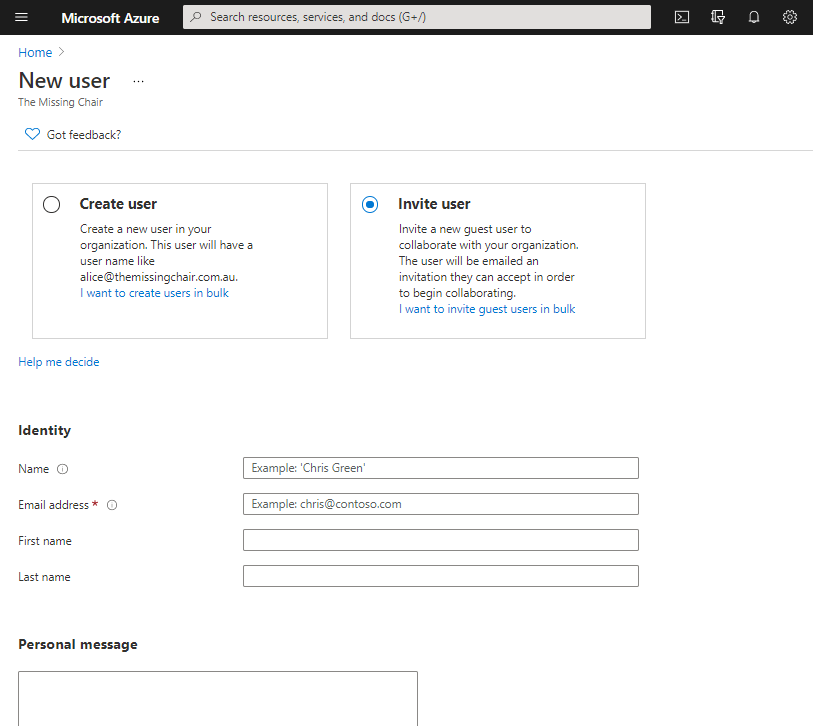Click the heart feedback icon
The height and width of the screenshot is (726, 813).
pyautogui.click(x=32, y=134)
